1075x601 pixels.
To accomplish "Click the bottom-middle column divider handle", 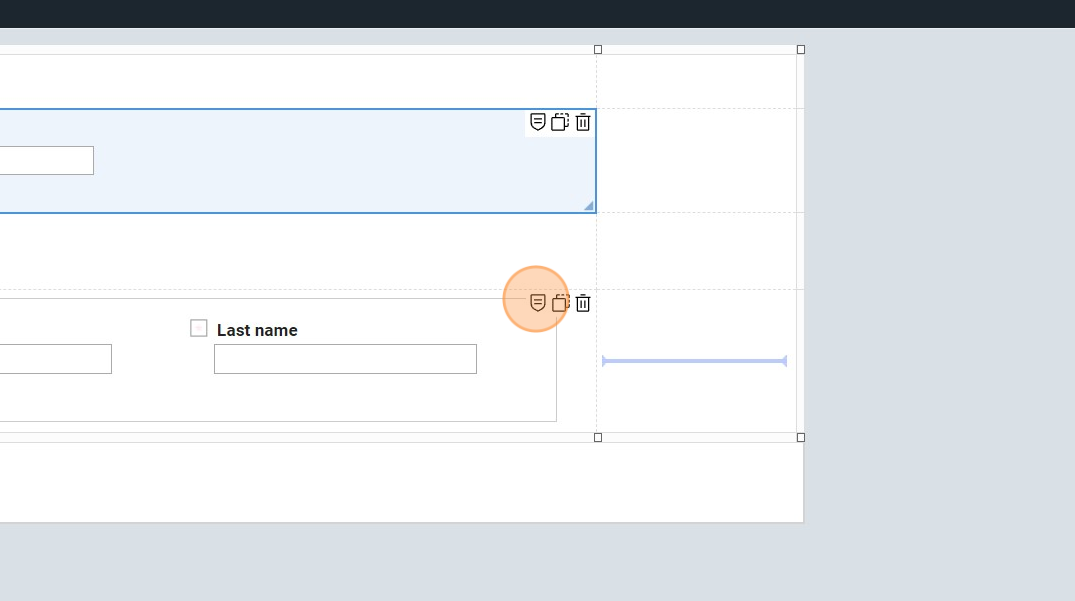I will [x=598, y=437].
